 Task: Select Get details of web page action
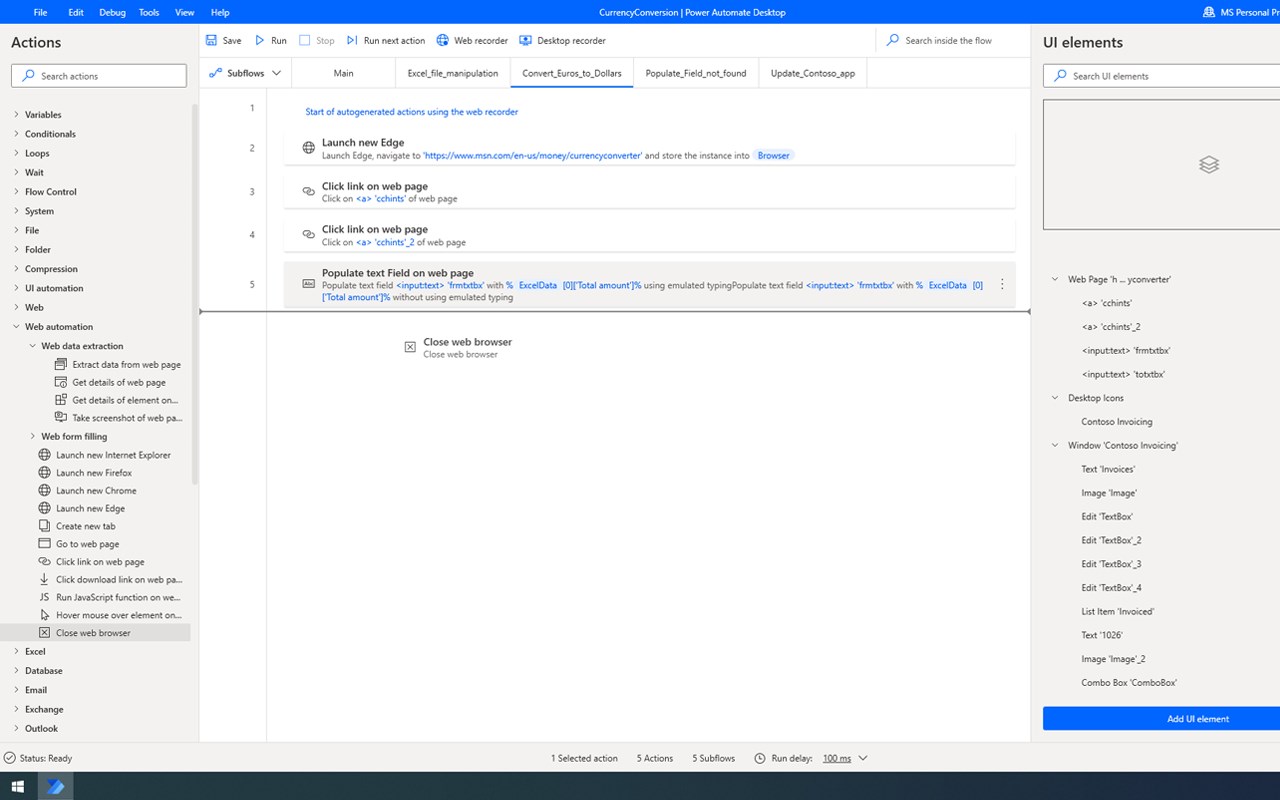(x=110, y=382)
